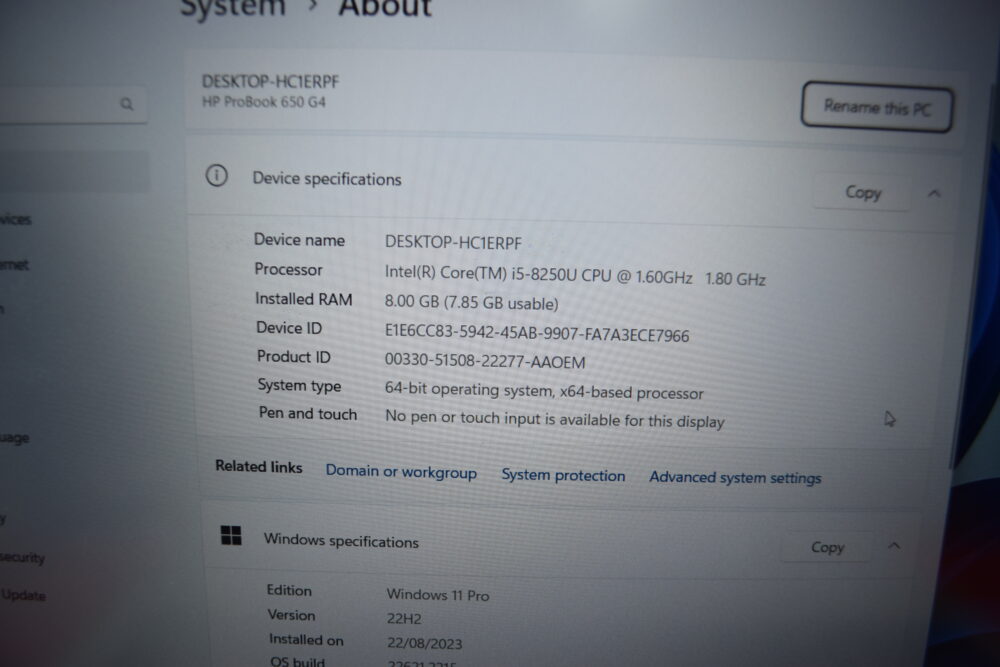Viewport: 1000px width, 667px height.
Task: Select the header text DESKTOP-HC1ERPF above HP ProBook
Action: tap(270, 82)
